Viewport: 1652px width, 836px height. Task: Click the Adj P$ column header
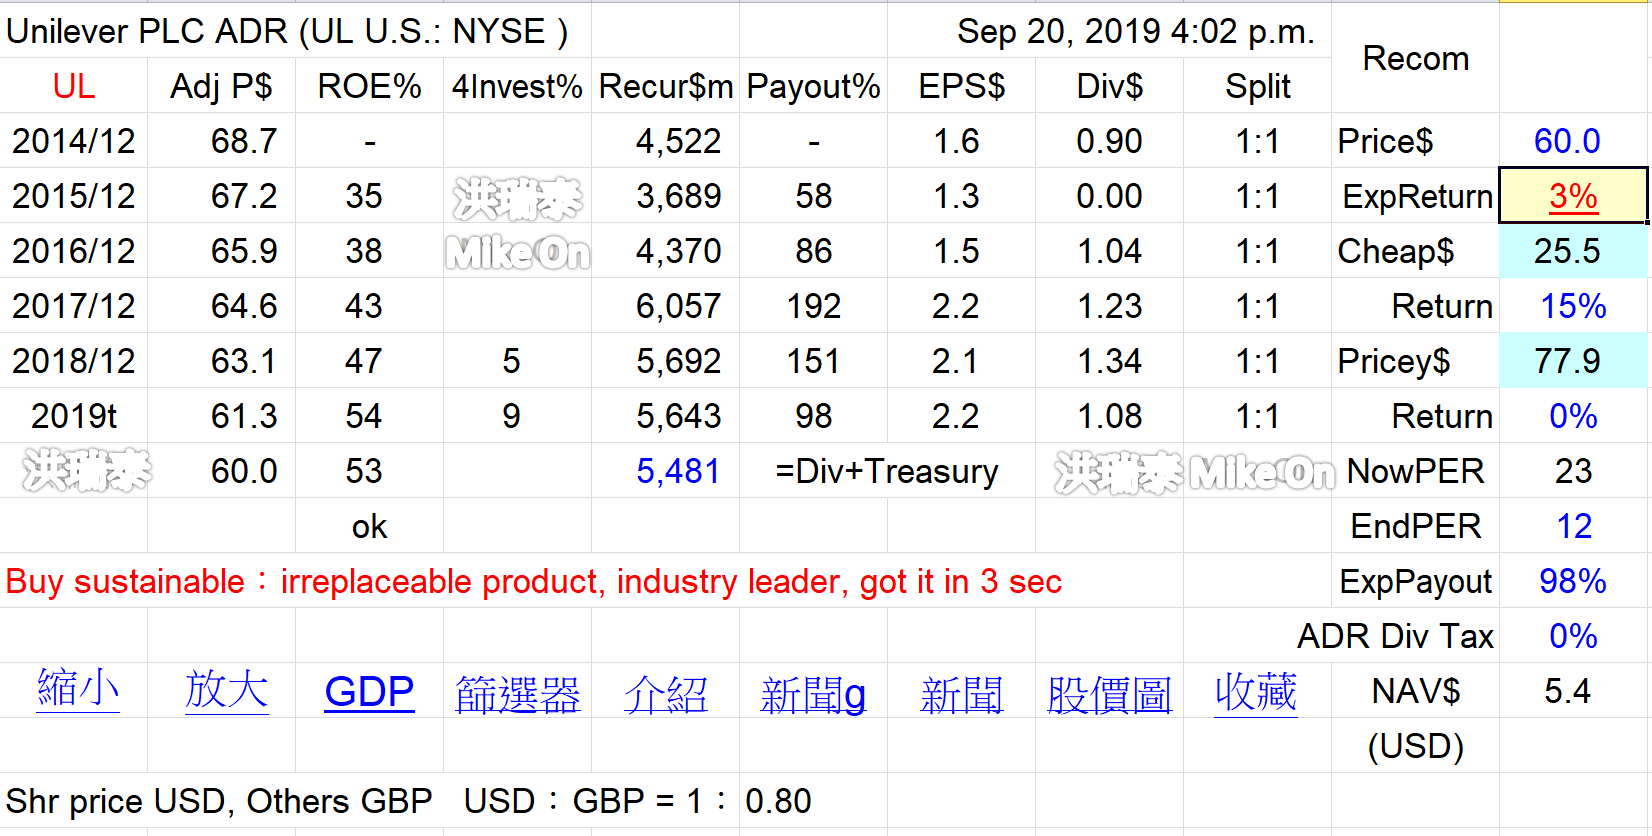point(221,86)
